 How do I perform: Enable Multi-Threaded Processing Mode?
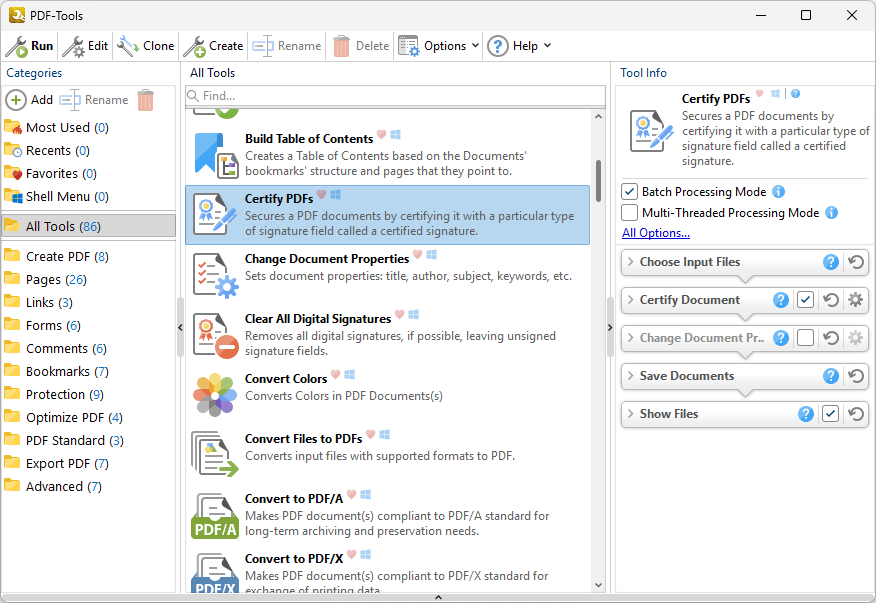point(630,213)
